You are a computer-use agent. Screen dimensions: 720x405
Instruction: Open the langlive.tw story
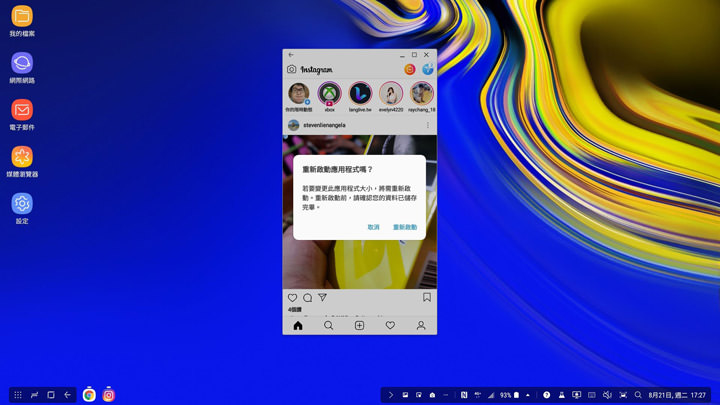360,94
